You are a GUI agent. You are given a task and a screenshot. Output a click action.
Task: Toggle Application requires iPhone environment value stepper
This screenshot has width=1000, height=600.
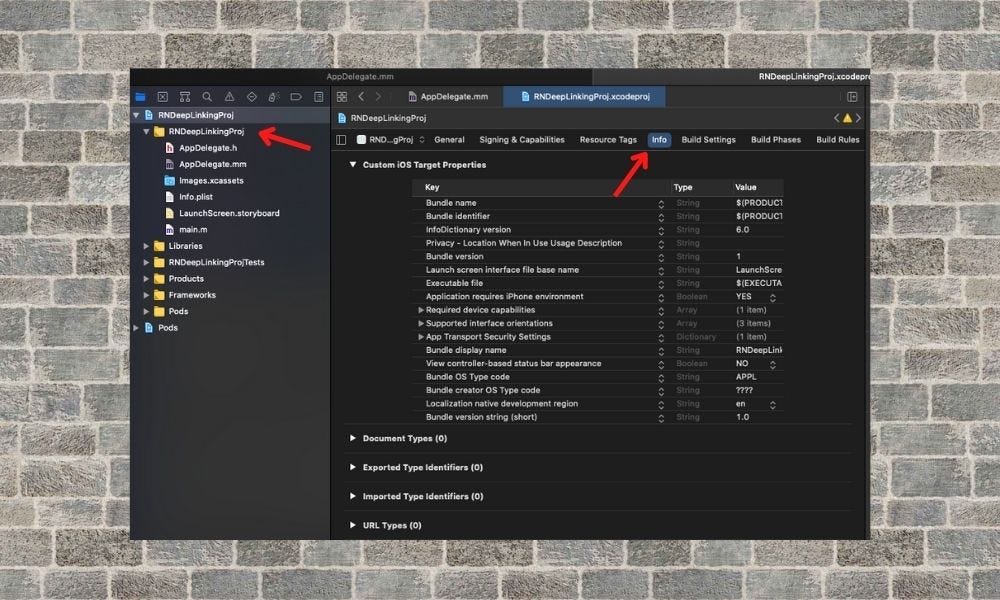[772, 297]
